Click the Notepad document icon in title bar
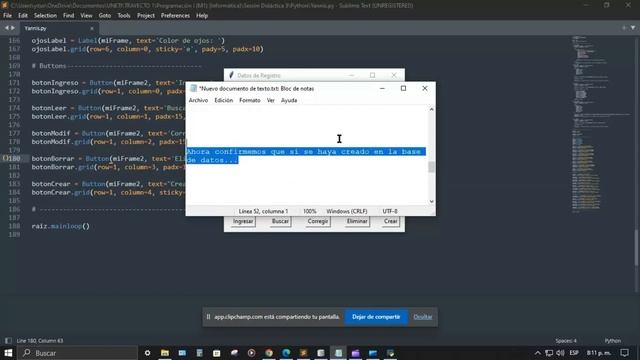Viewport: 640px width, 360px height. click(193, 88)
